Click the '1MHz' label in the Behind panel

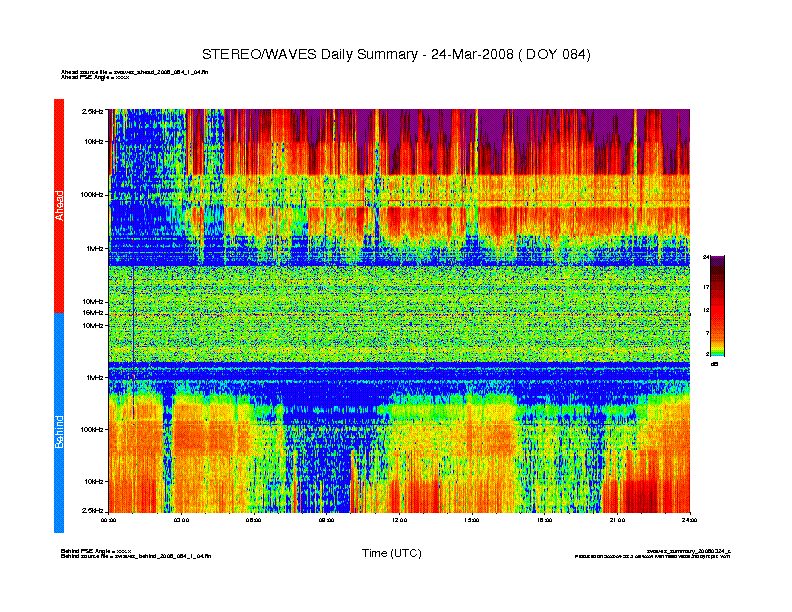pos(94,377)
